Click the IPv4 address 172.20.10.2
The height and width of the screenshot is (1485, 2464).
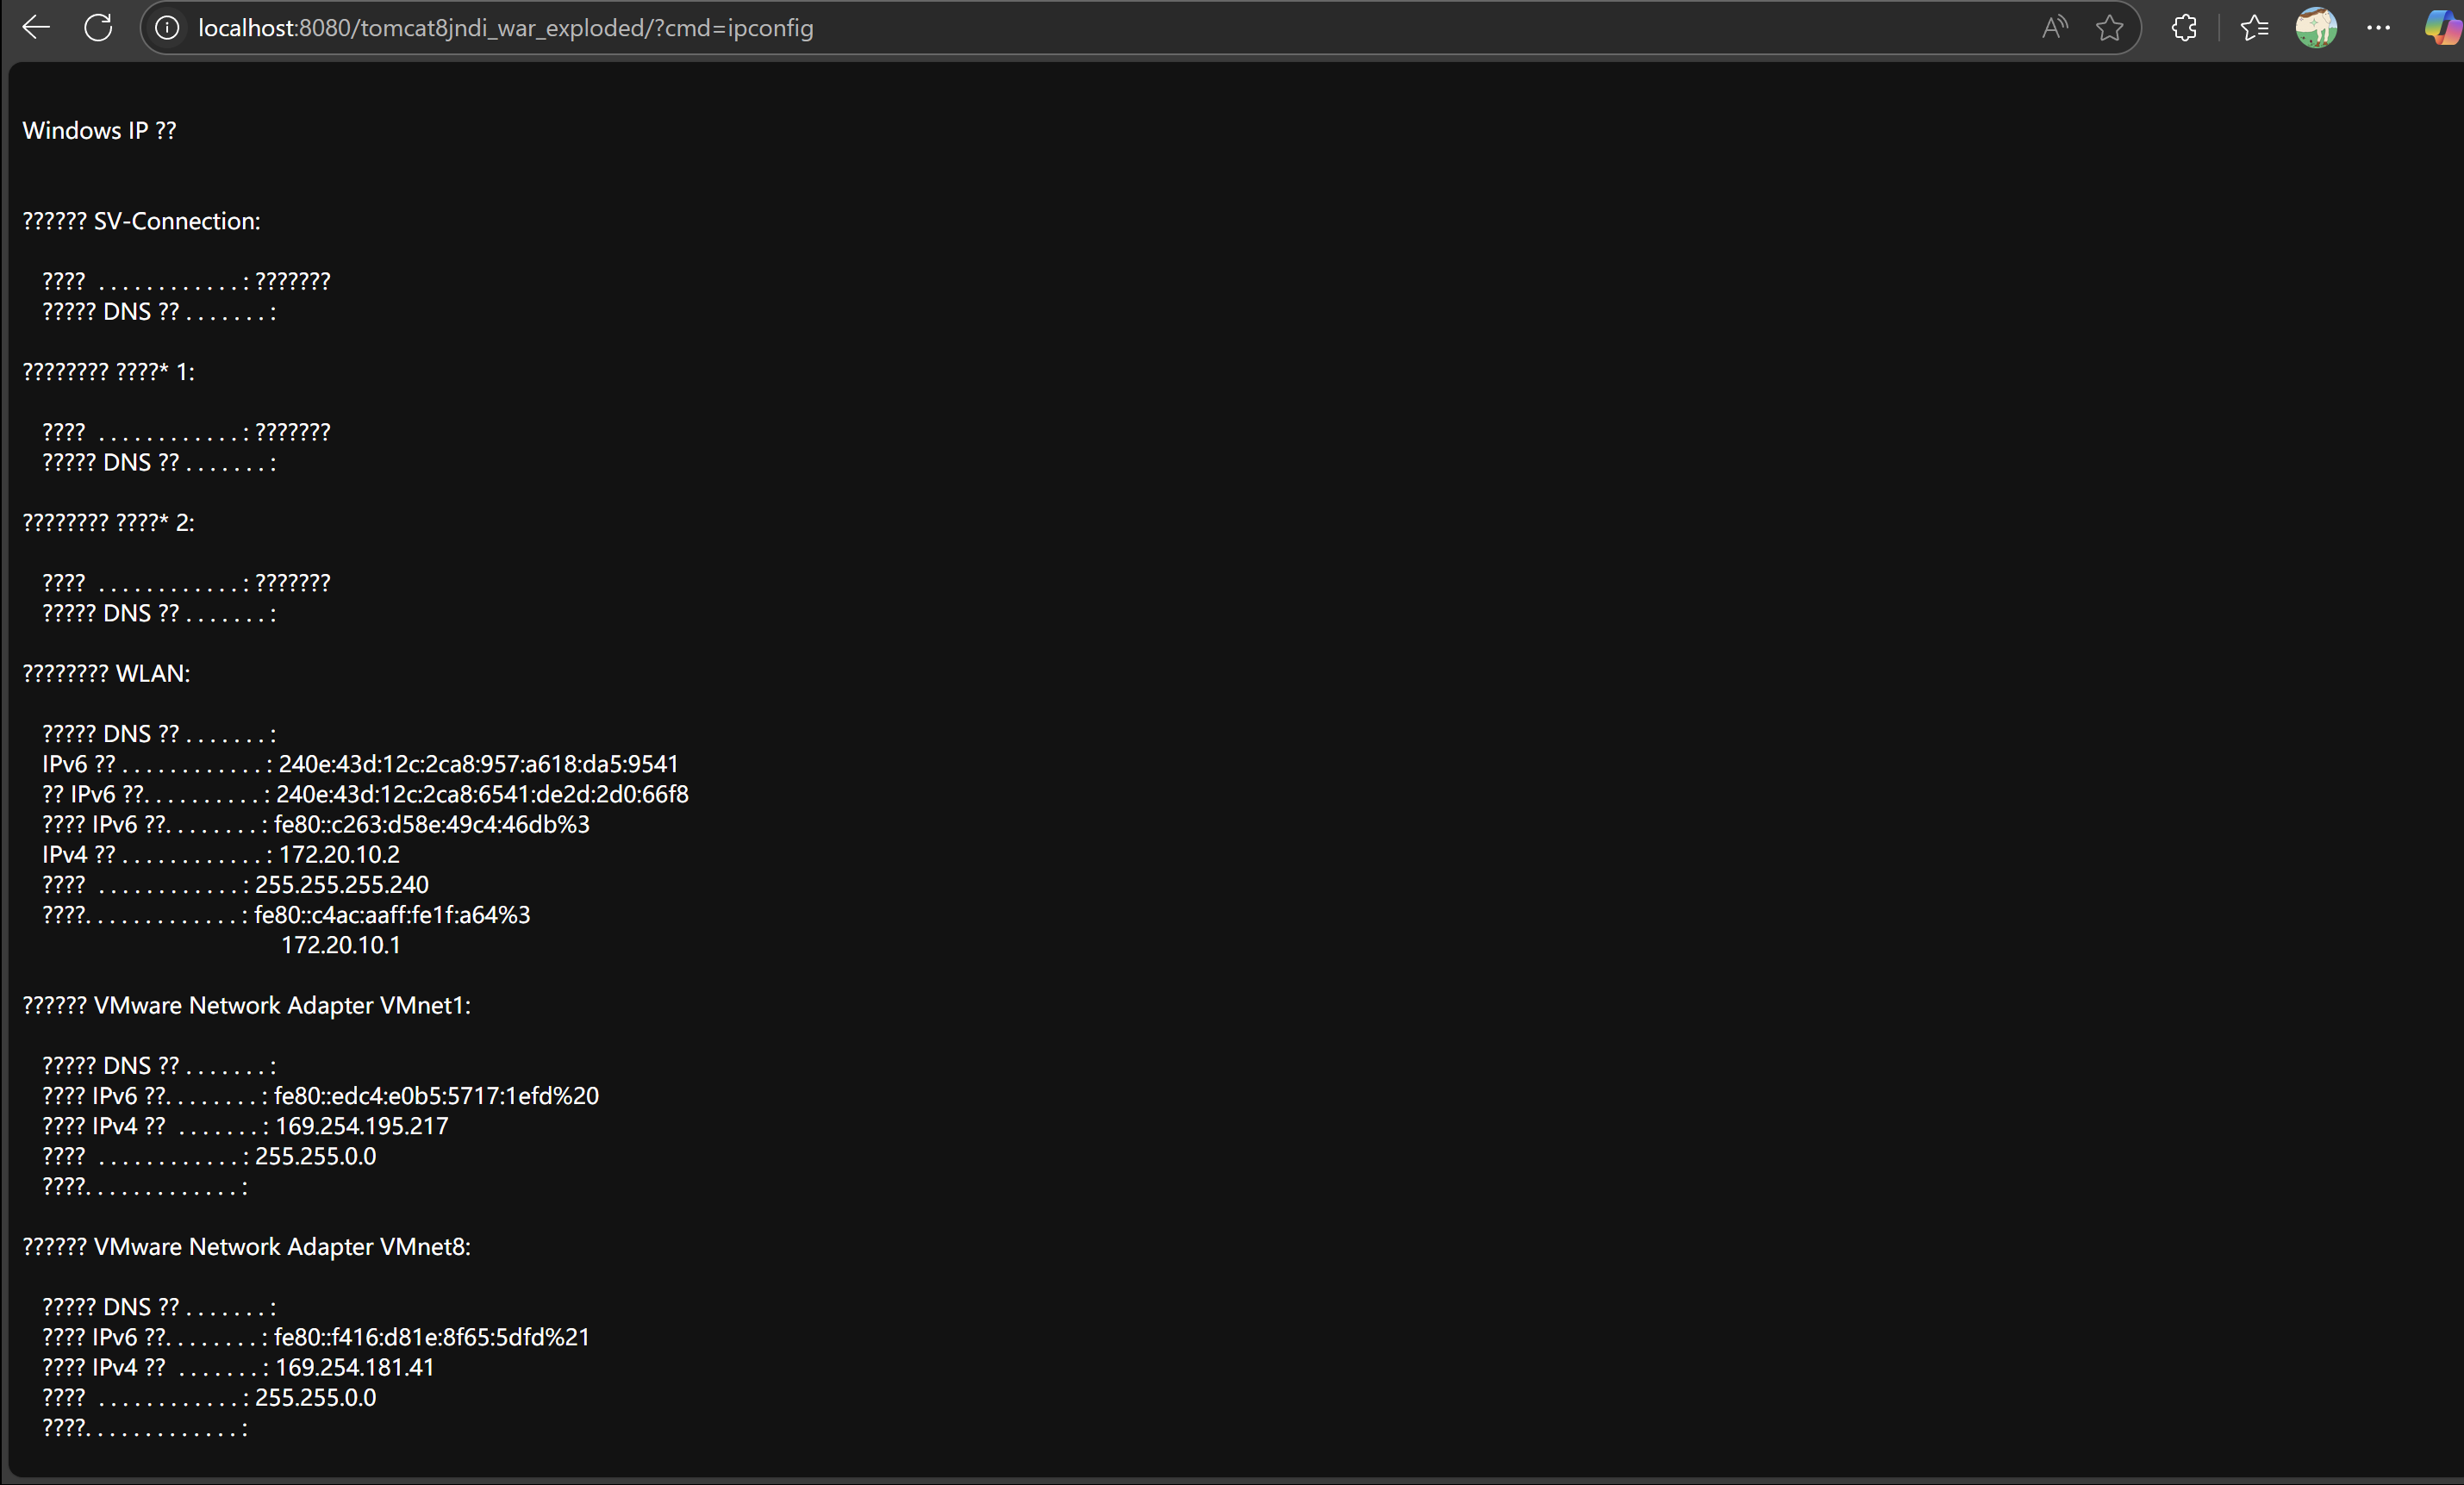coord(339,855)
